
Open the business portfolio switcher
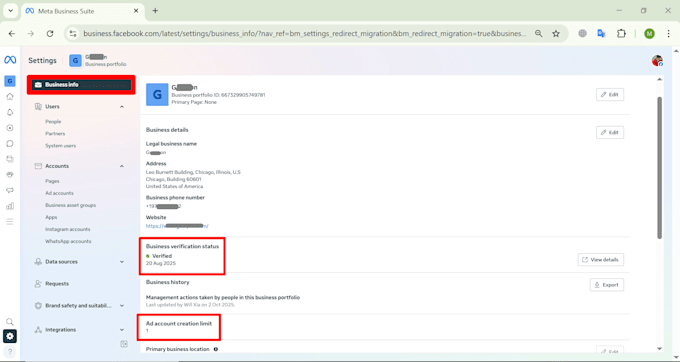98,60
